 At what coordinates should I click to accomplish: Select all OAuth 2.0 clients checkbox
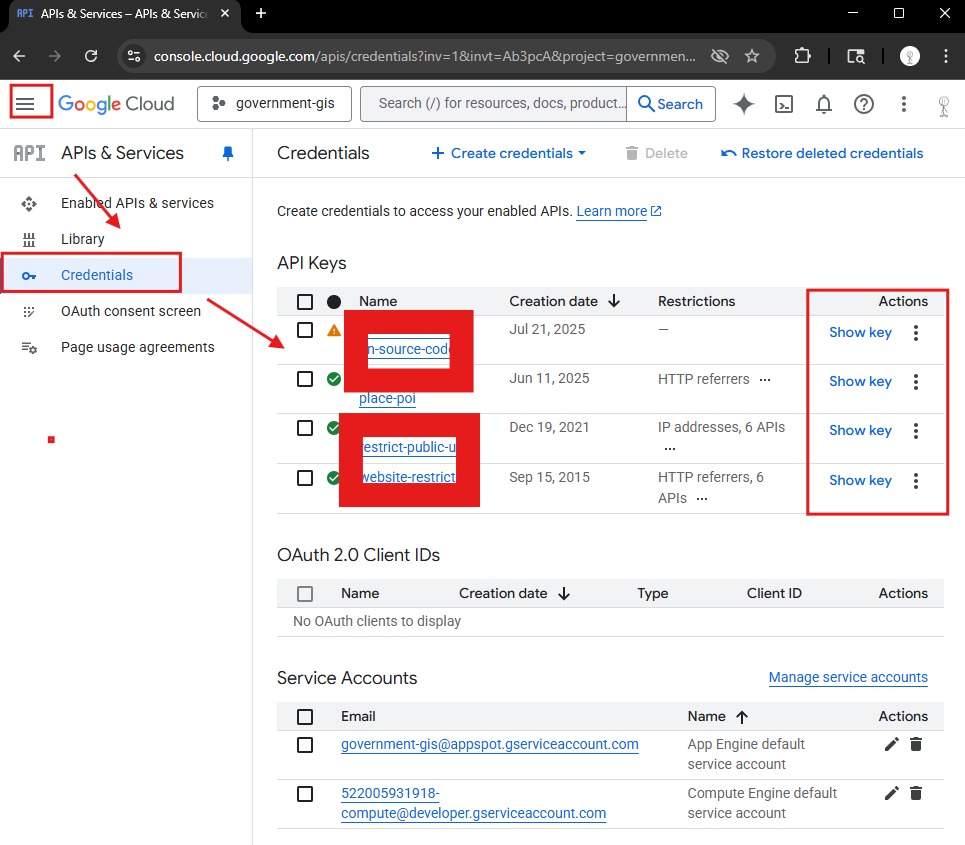305,593
